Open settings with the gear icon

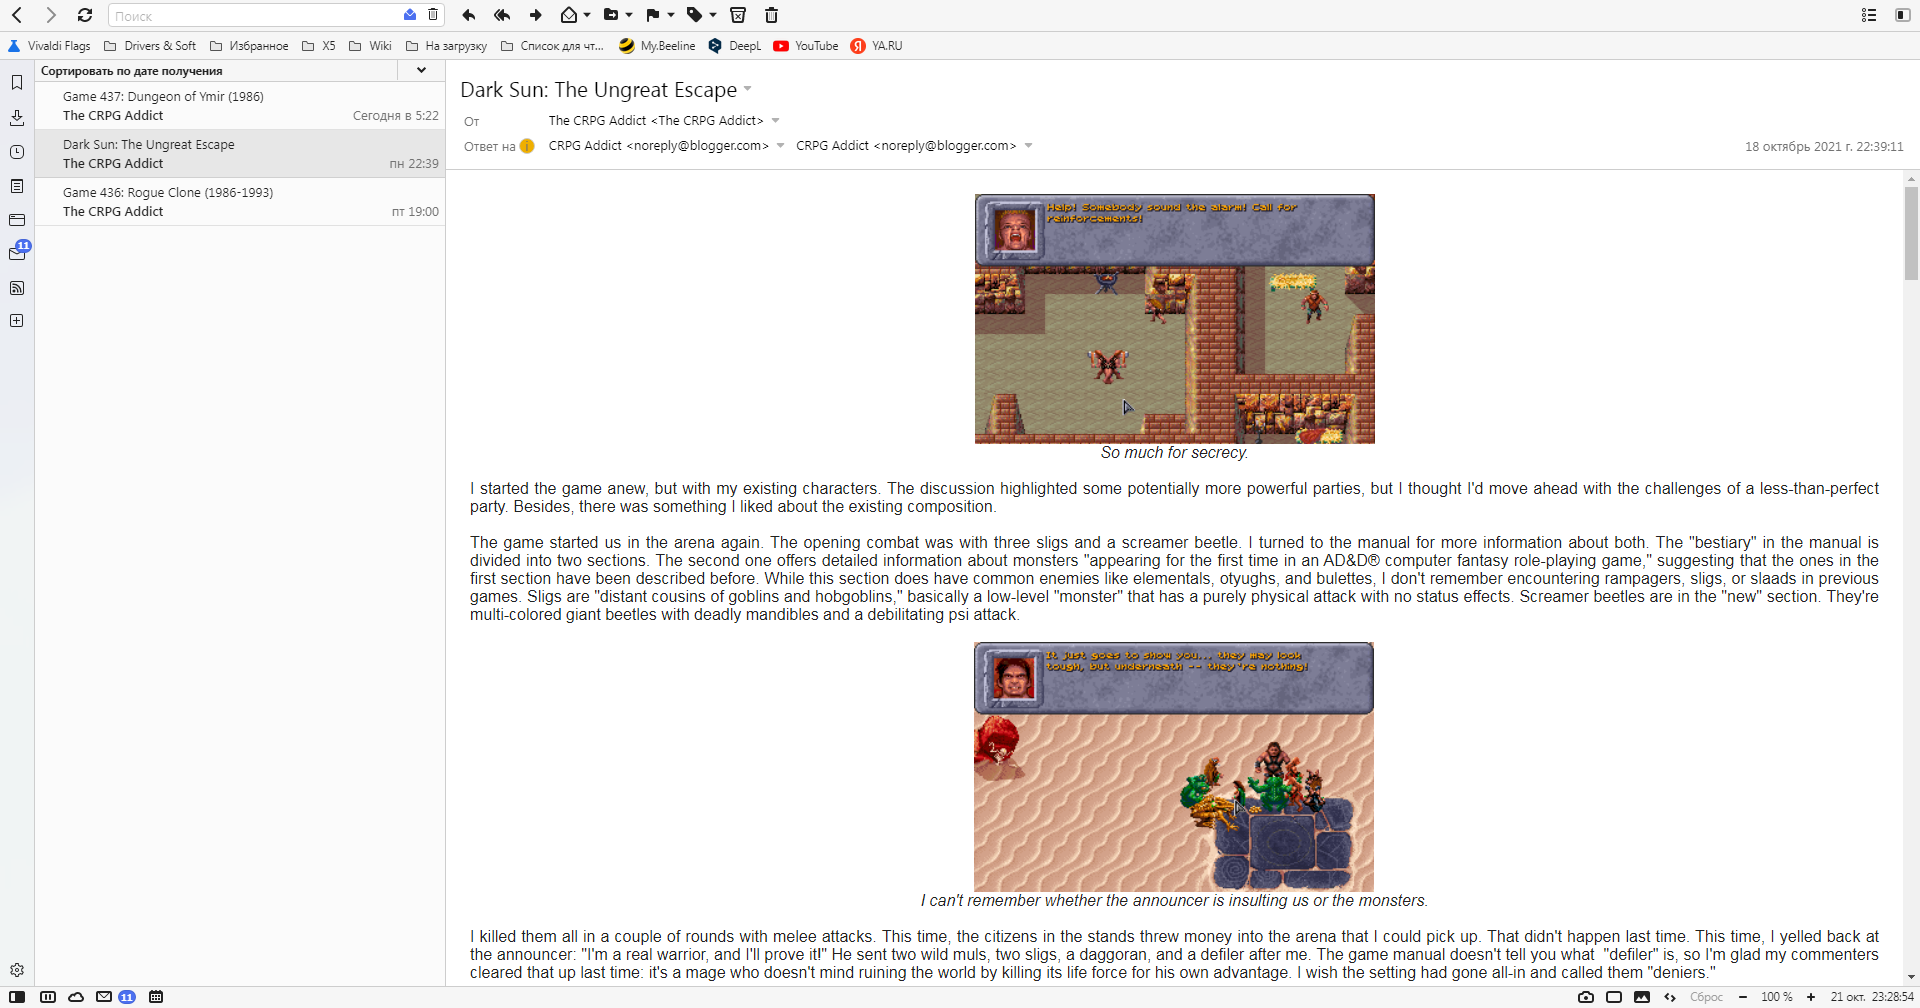pyautogui.click(x=17, y=970)
